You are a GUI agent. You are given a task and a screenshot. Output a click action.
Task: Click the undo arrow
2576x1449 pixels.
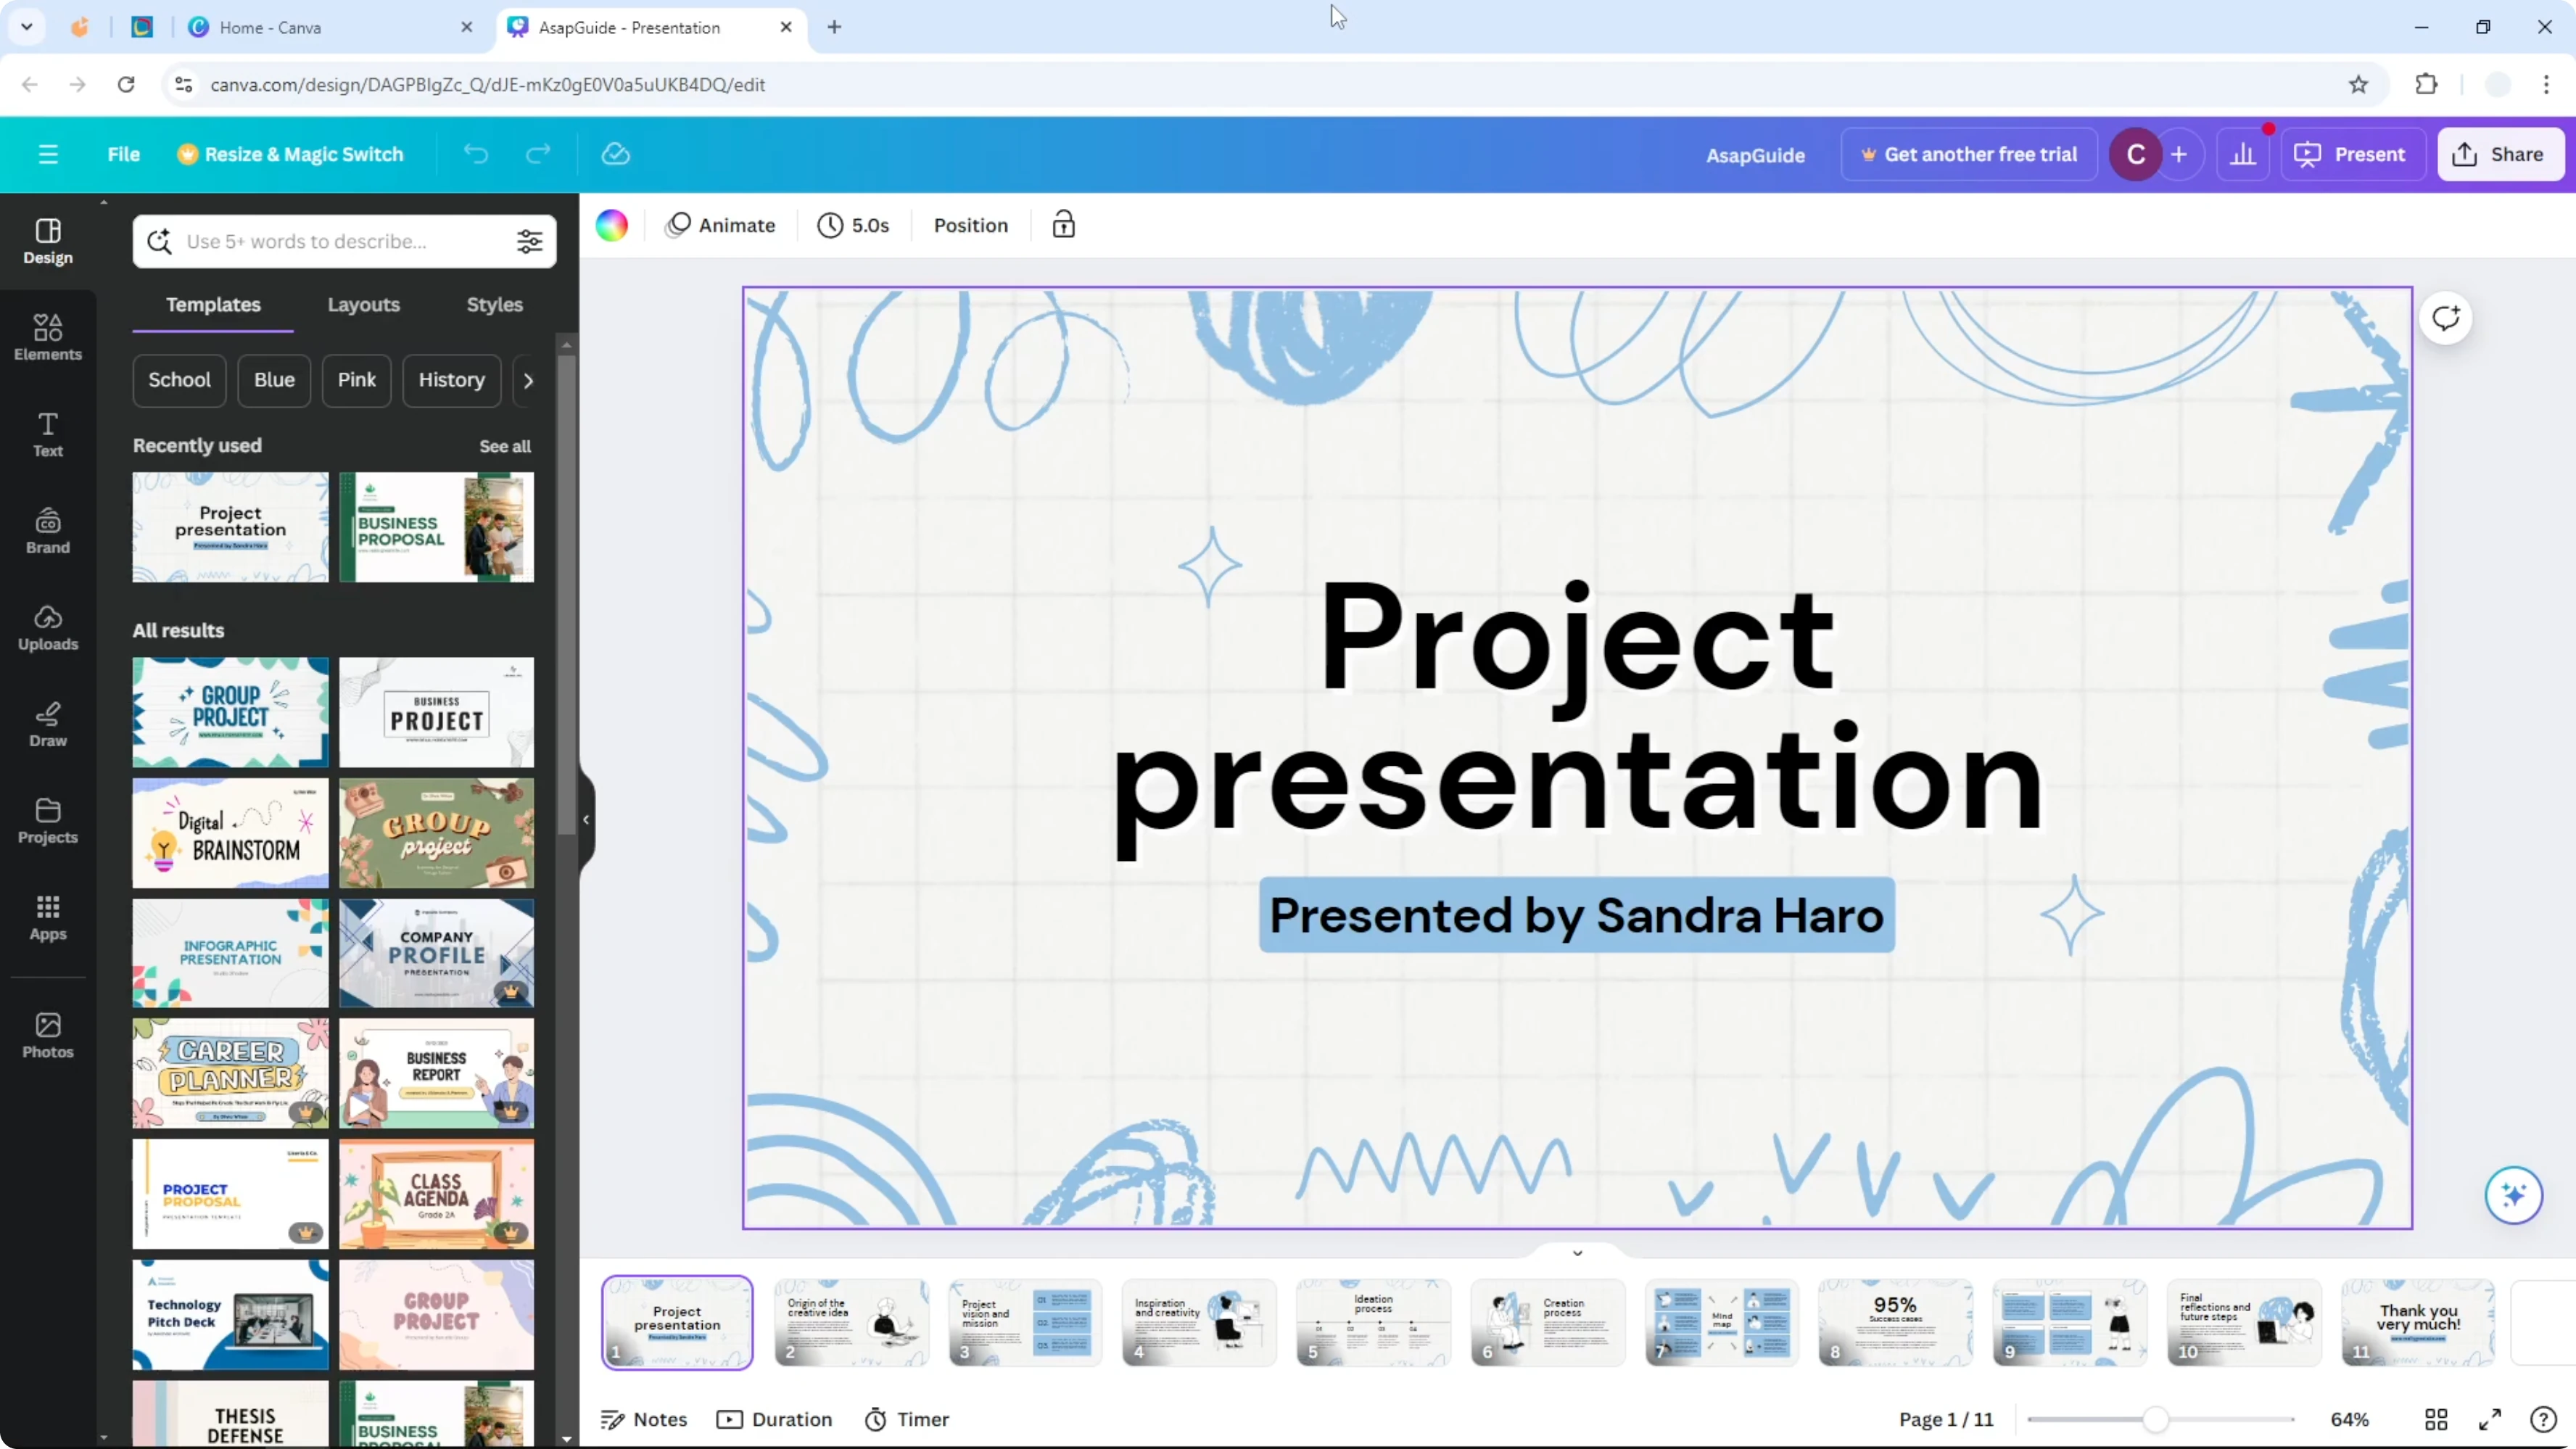(x=476, y=154)
